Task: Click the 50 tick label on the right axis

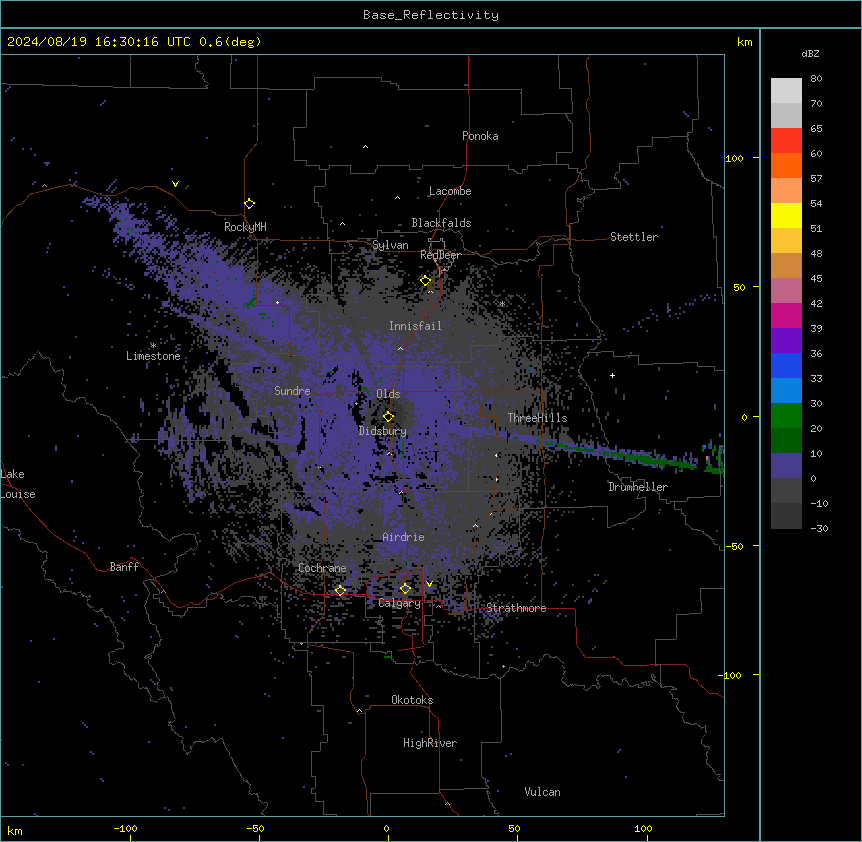Action: (x=739, y=287)
